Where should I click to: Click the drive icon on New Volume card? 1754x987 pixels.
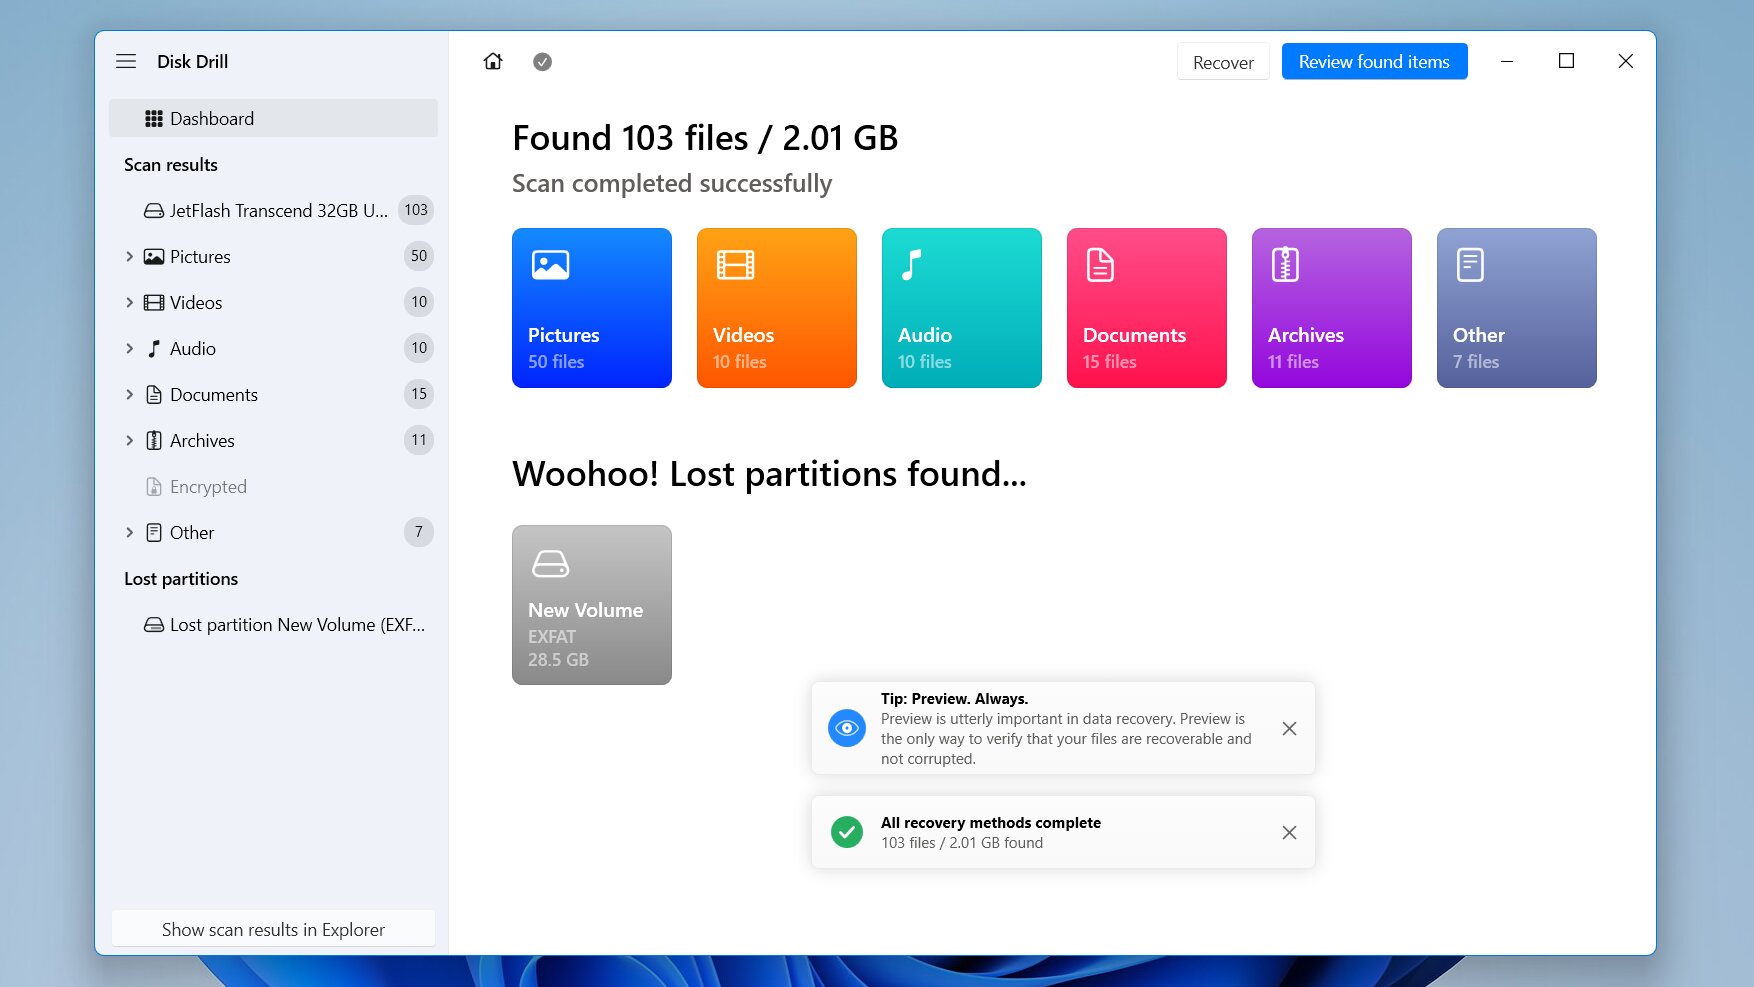tap(551, 564)
